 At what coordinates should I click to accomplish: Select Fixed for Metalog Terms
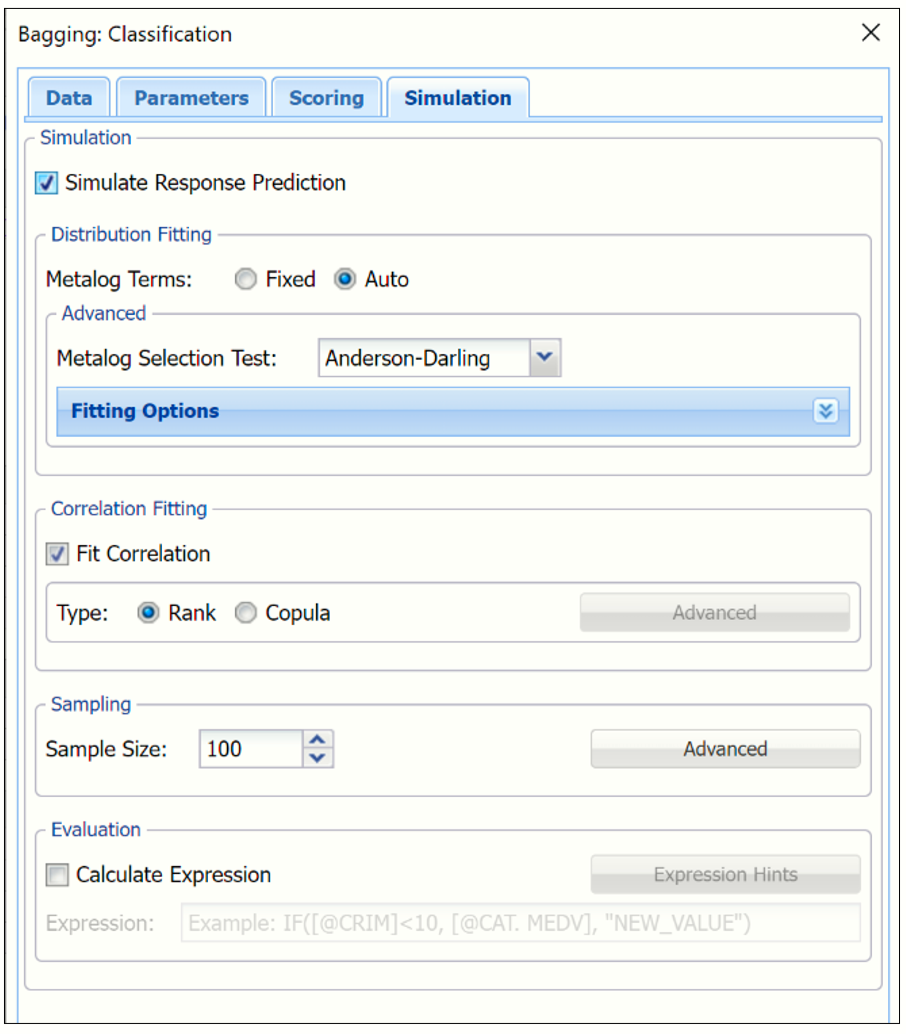pyautogui.click(x=245, y=280)
